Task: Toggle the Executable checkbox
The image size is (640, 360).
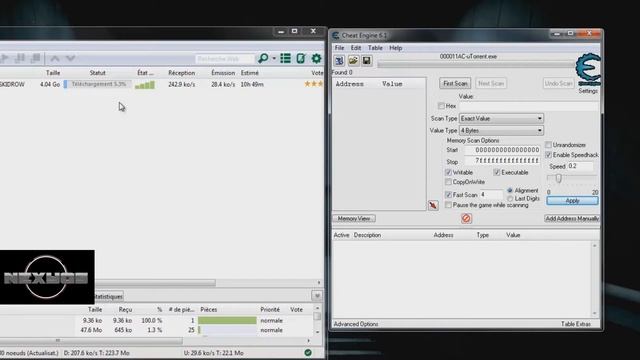Action: 497,173
